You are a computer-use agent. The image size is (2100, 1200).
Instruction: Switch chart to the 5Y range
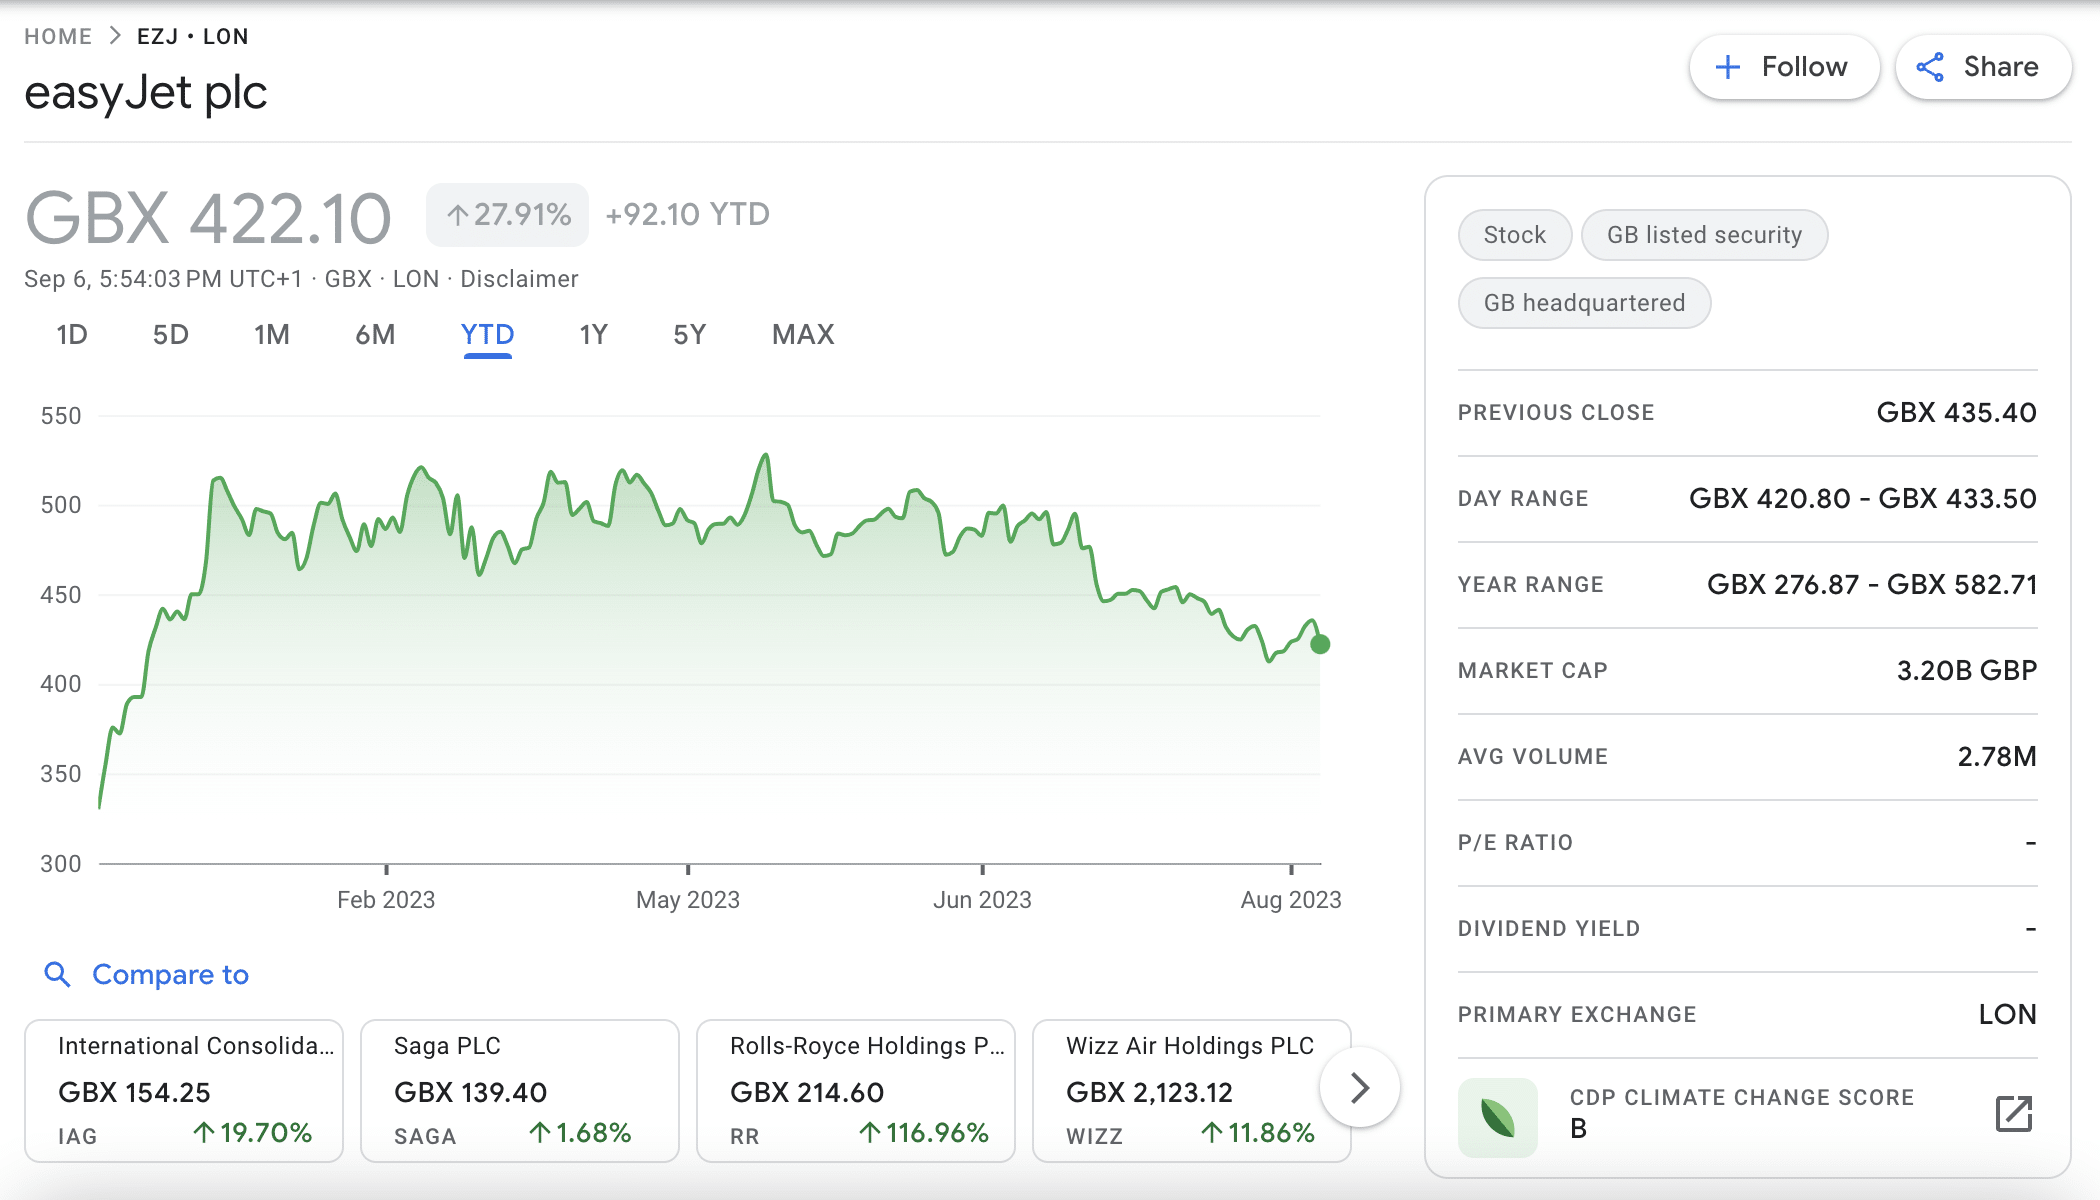[689, 334]
